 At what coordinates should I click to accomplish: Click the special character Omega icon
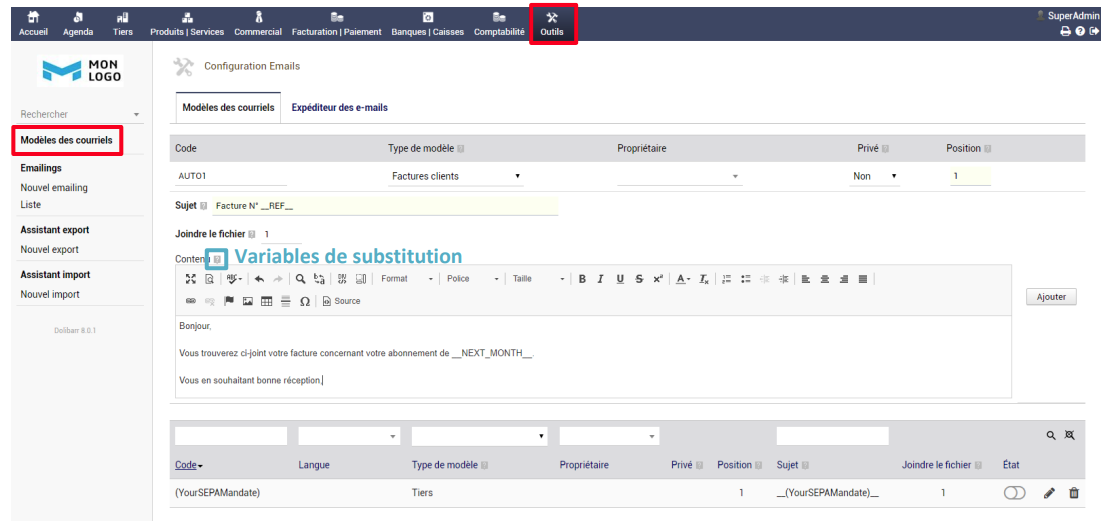(x=305, y=301)
